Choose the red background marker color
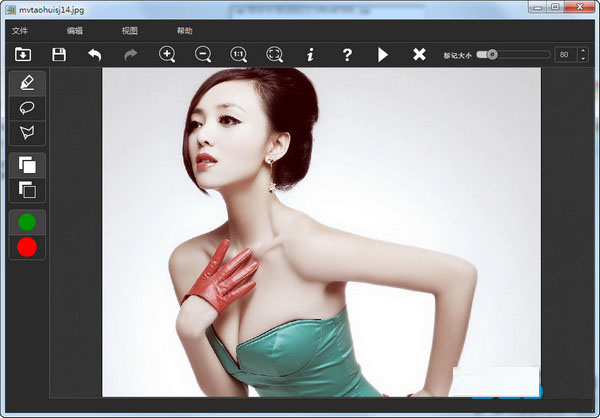This screenshot has height=418, width=600. click(x=27, y=246)
